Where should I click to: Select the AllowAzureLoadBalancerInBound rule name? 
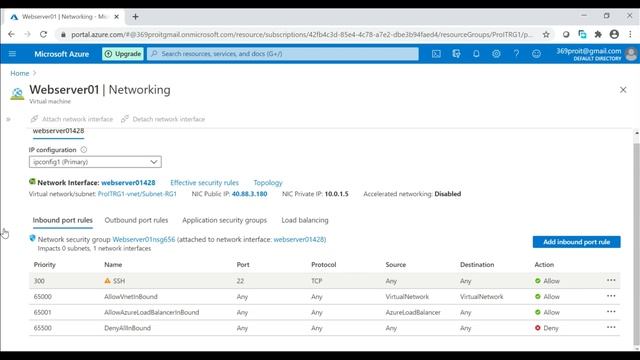coord(151,312)
